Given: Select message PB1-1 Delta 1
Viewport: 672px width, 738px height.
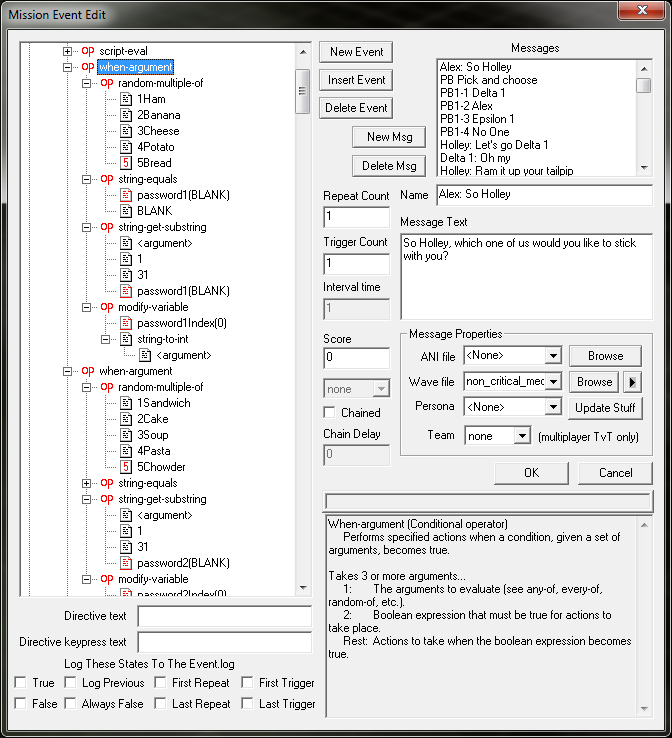Looking at the screenshot, I should pyautogui.click(x=472, y=93).
